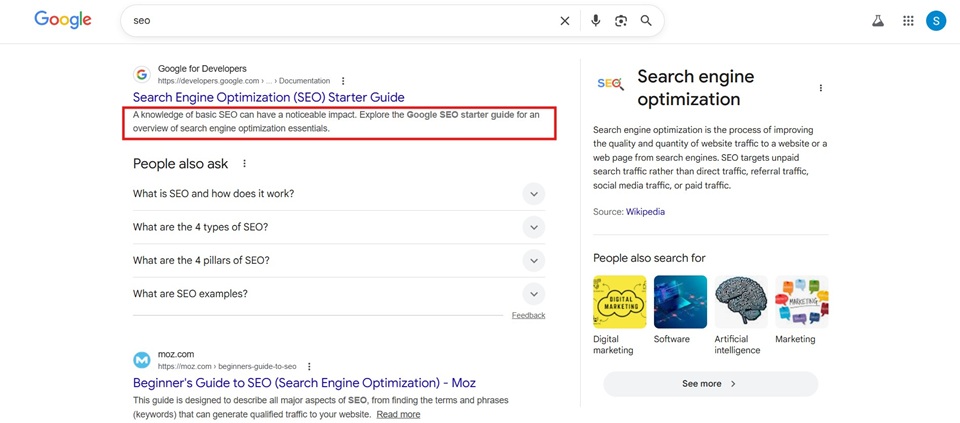Click Google for Developers favicon
Image resolution: width=960 pixels, height=423 pixels.
[142, 75]
